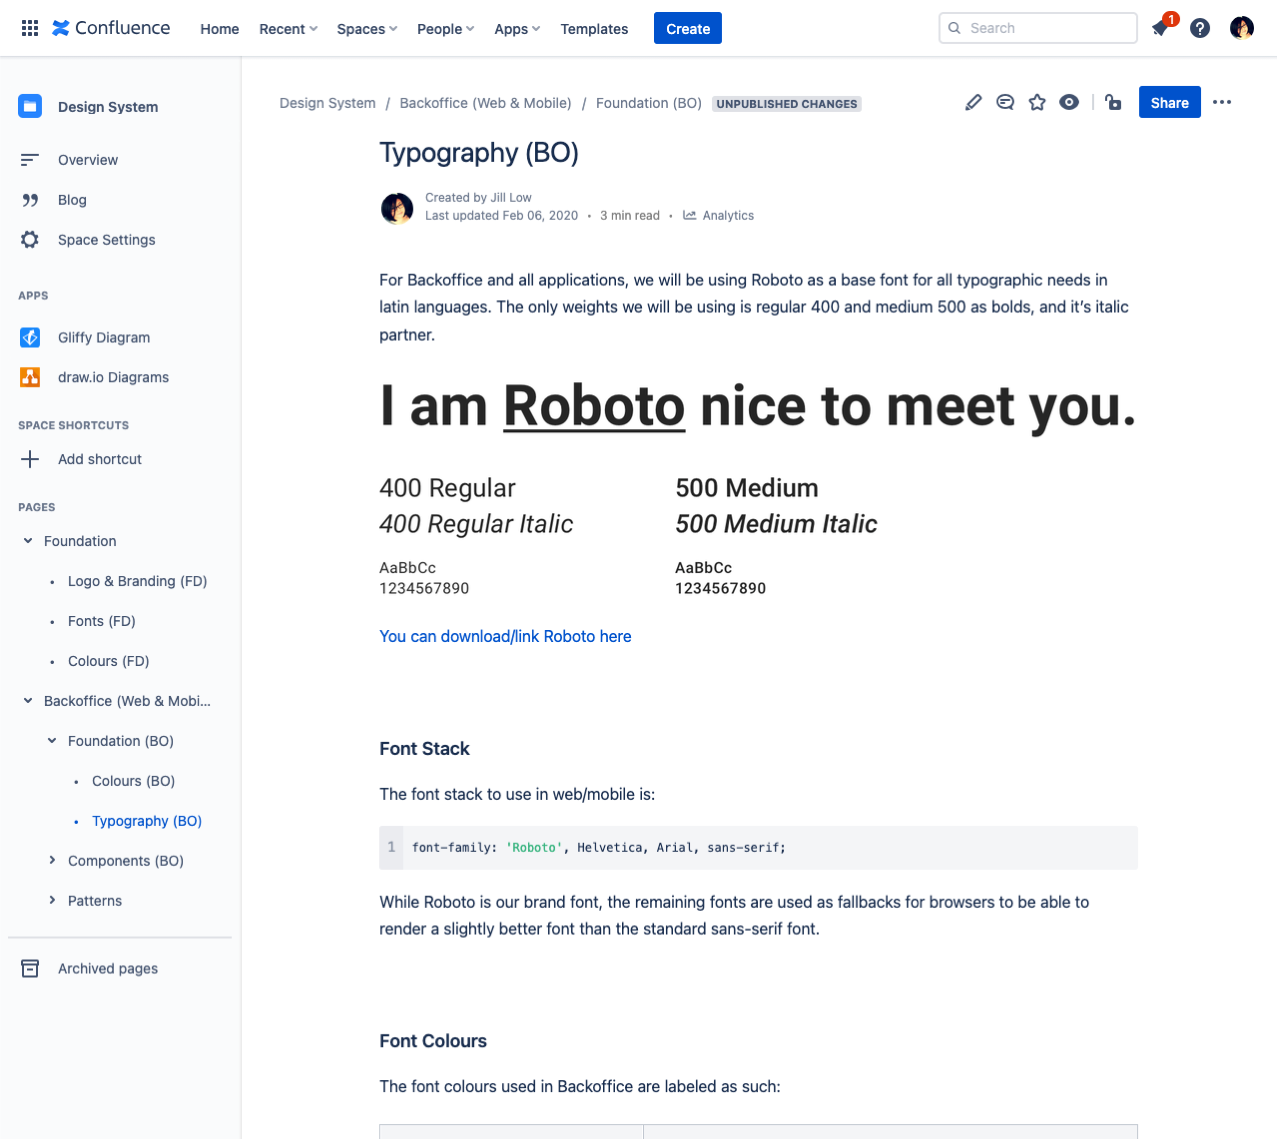Collapse the Foundation (BO) subtree
Image resolution: width=1277 pixels, height=1139 pixels.
pos(52,741)
